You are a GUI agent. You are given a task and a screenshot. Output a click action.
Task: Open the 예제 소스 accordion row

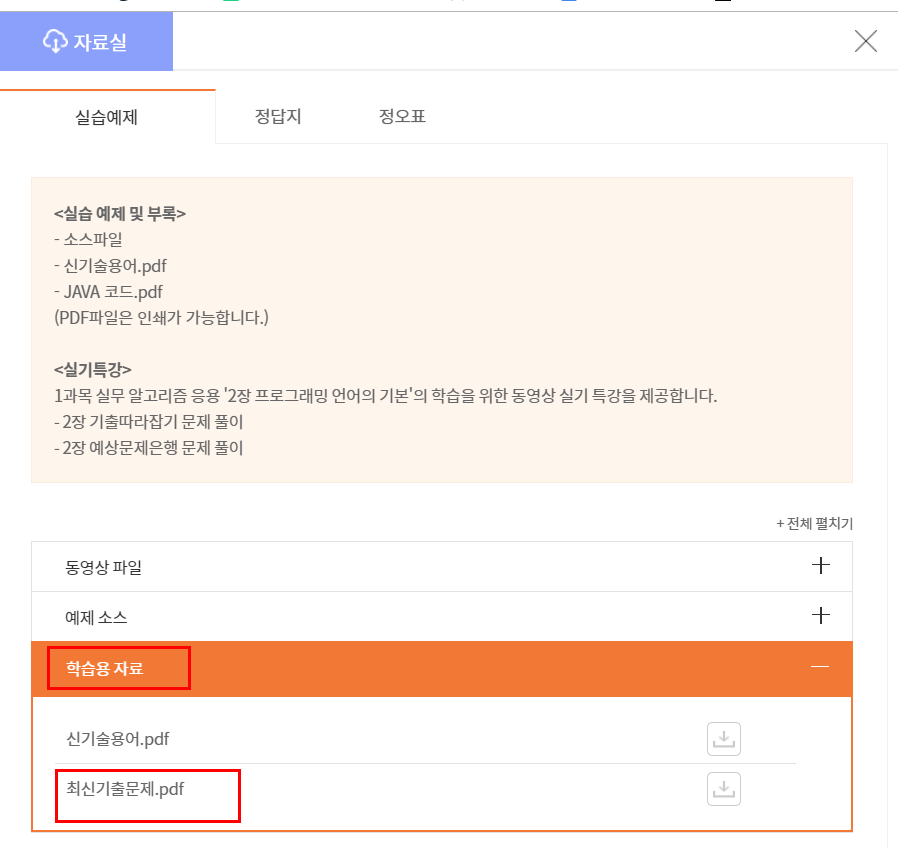442,617
